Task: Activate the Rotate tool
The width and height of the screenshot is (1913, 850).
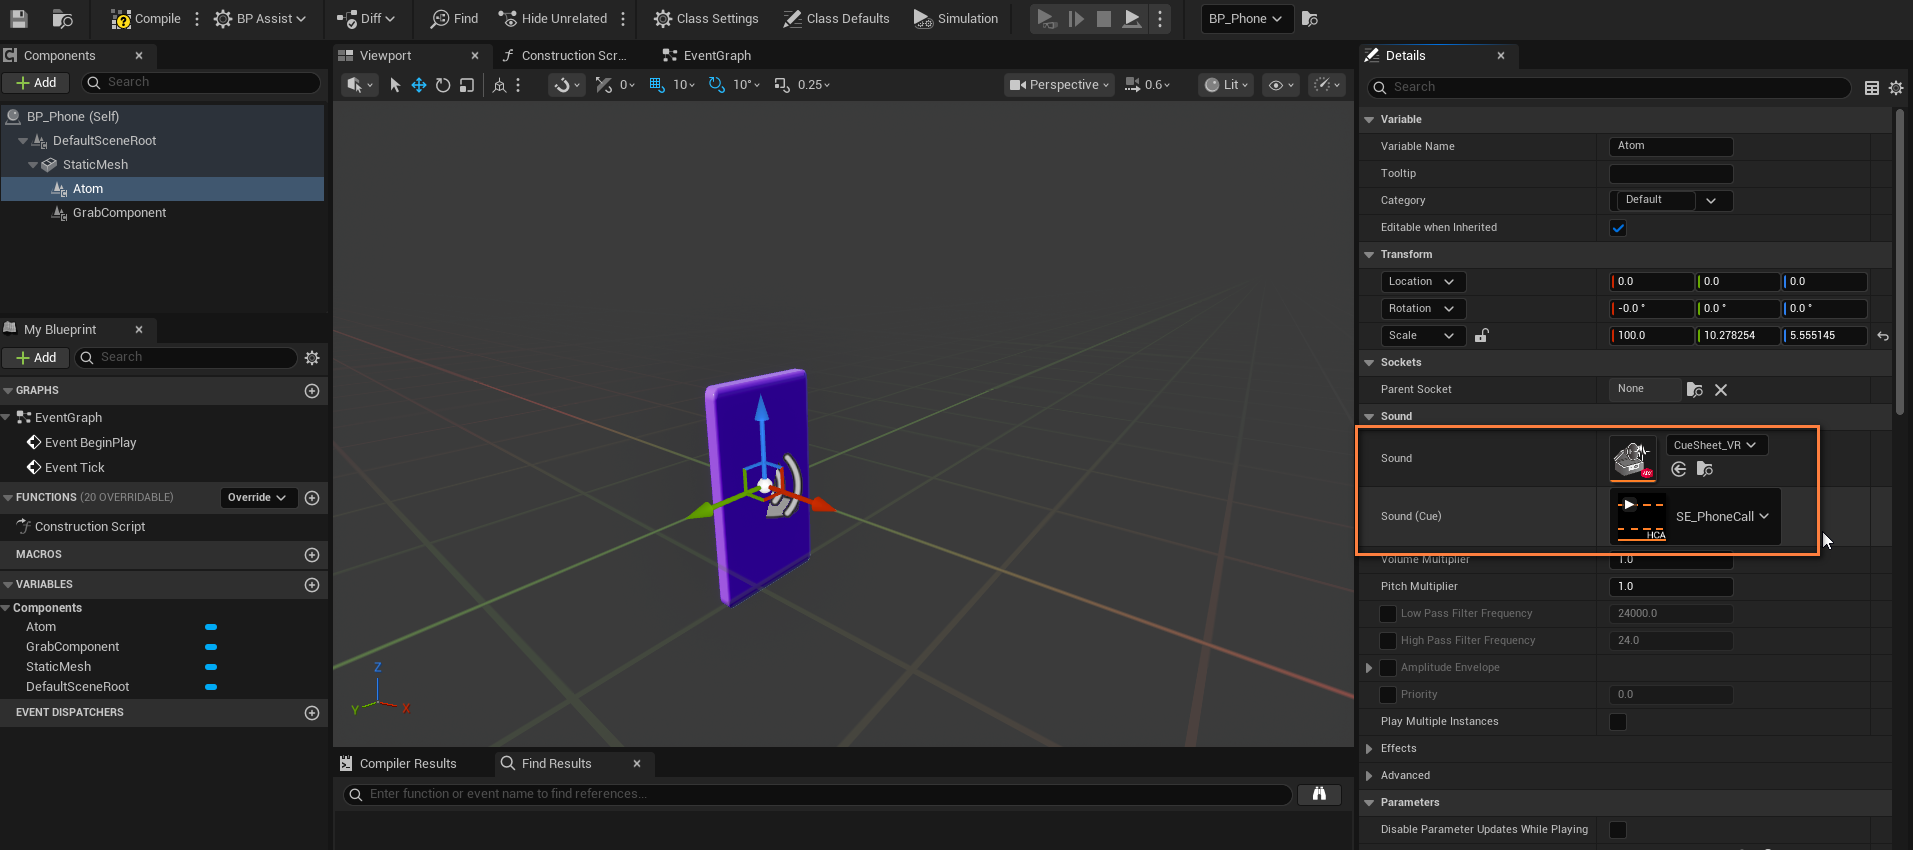Action: point(443,85)
